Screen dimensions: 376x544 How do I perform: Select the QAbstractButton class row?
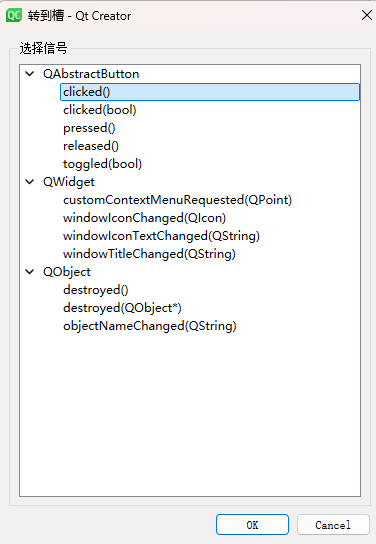point(91,74)
